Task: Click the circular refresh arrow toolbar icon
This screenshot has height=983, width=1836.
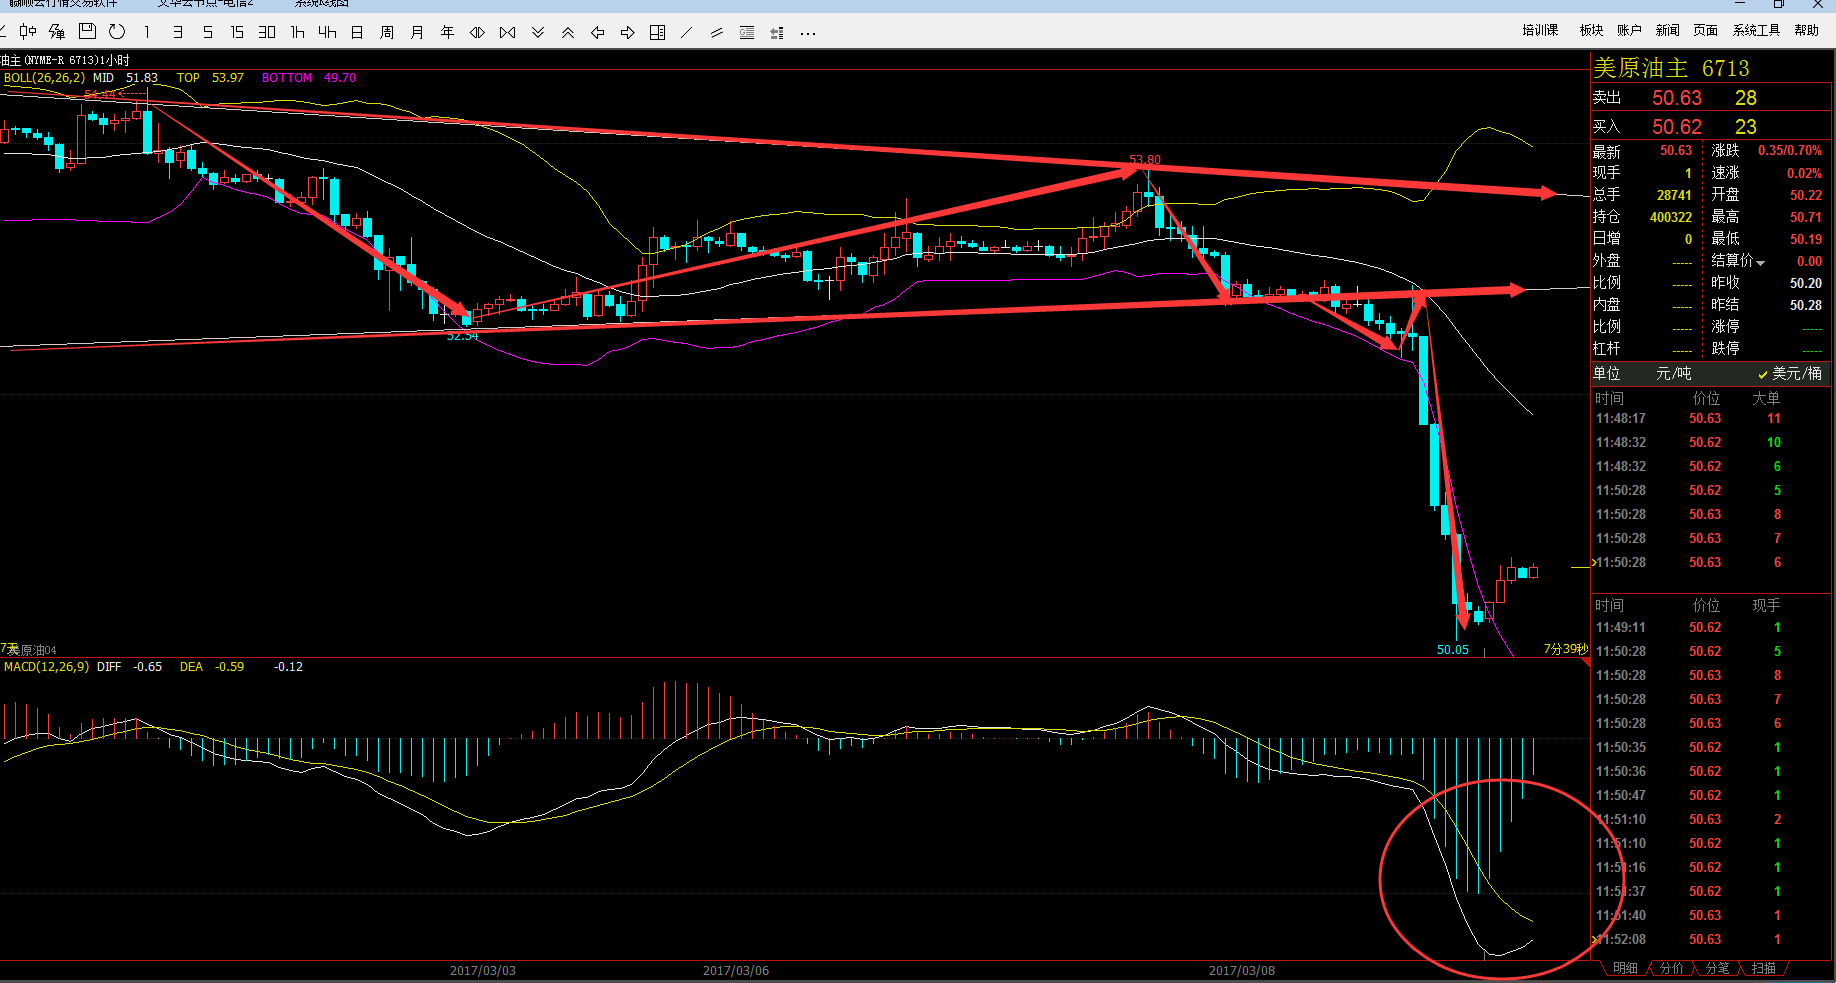Action: tap(117, 32)
